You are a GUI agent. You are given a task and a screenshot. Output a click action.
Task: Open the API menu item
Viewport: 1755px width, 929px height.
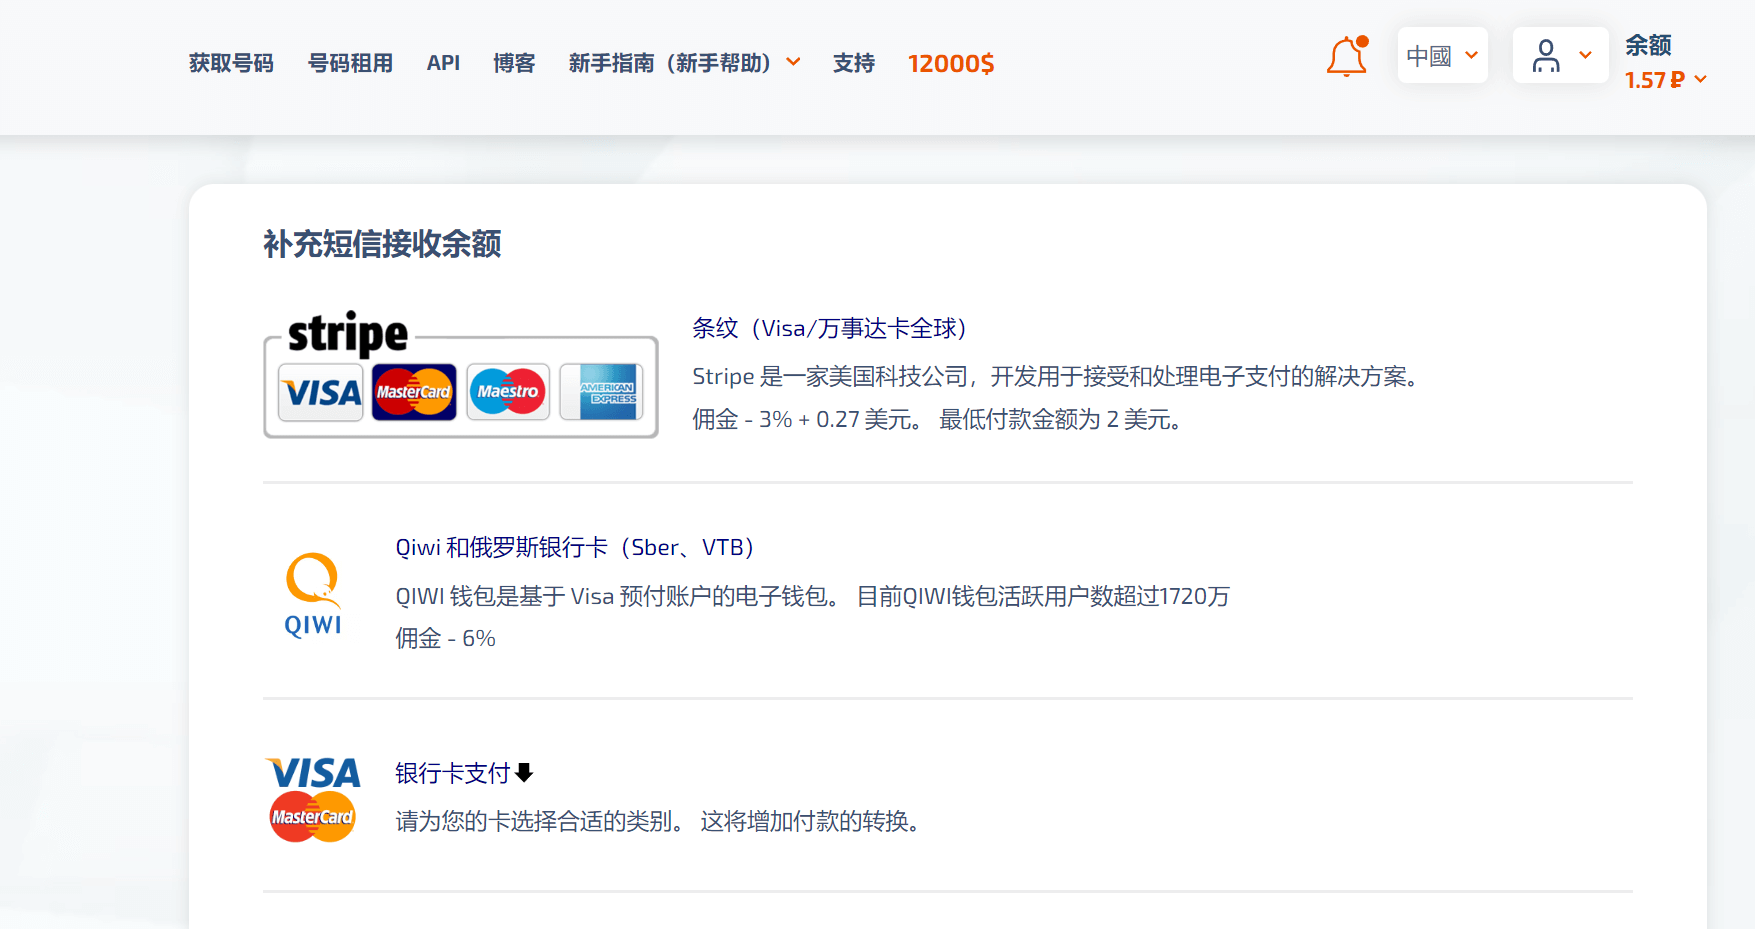tap(443, 63)
